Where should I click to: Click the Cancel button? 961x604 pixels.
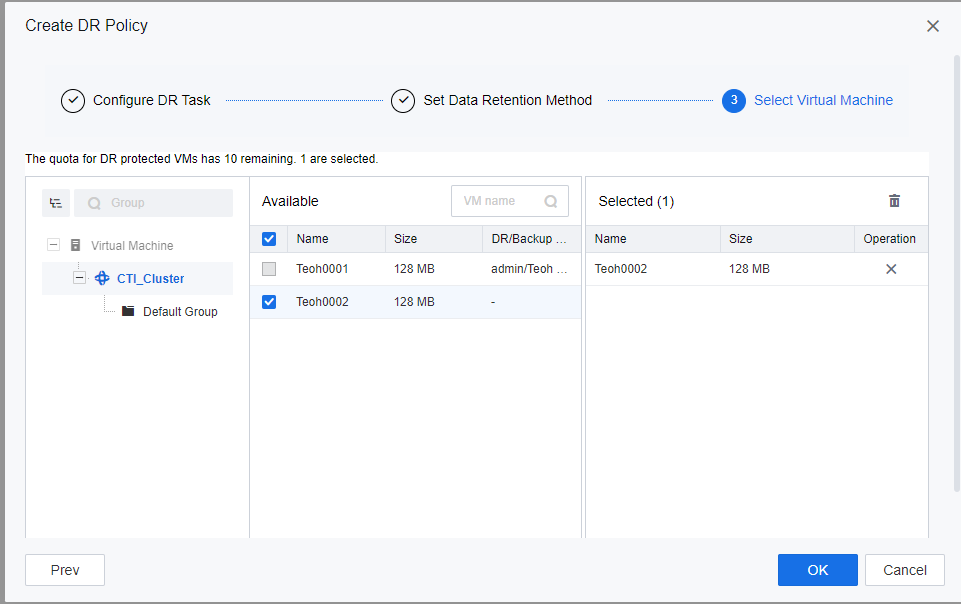click(x=904, y=570)
